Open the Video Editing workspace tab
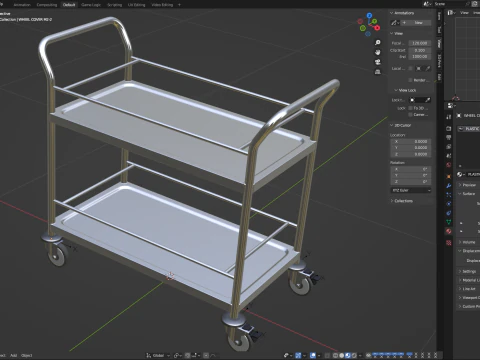This screenshot has height=360, width=480. coord(162,5)
